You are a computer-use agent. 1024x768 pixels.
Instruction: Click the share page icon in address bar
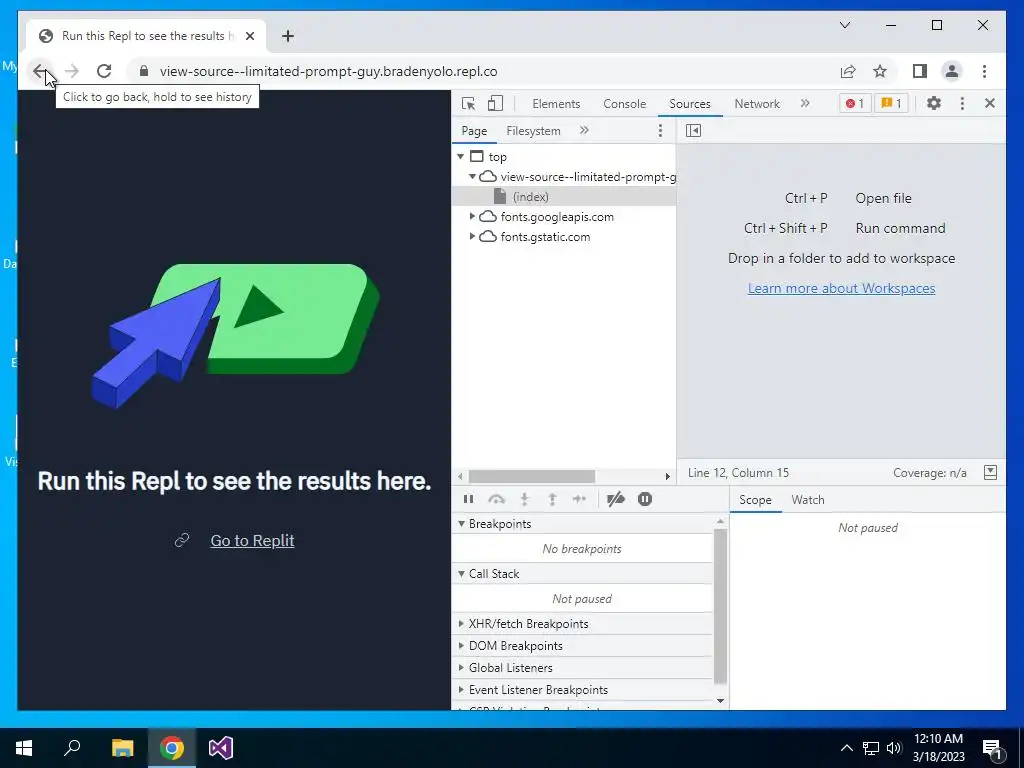[848, 71]
